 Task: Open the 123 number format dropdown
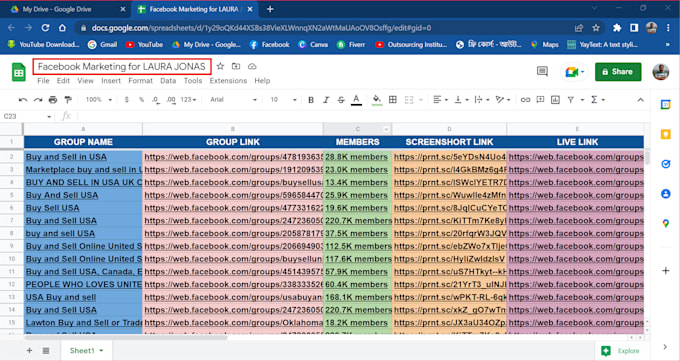point(188,100)
